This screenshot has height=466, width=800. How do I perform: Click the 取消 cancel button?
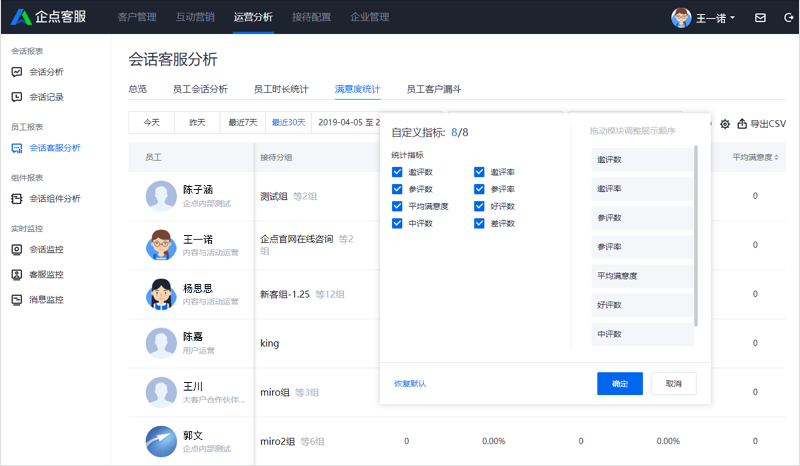point(673,384)
